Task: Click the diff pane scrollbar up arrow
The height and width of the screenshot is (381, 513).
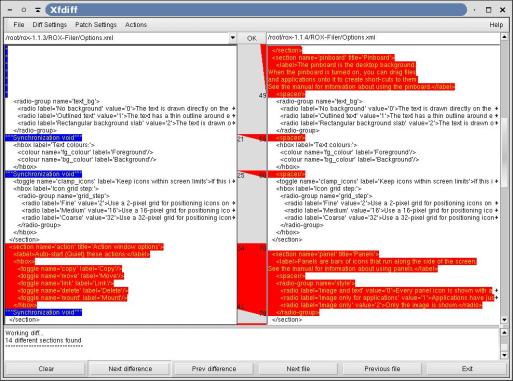Action: coord(504,37)
